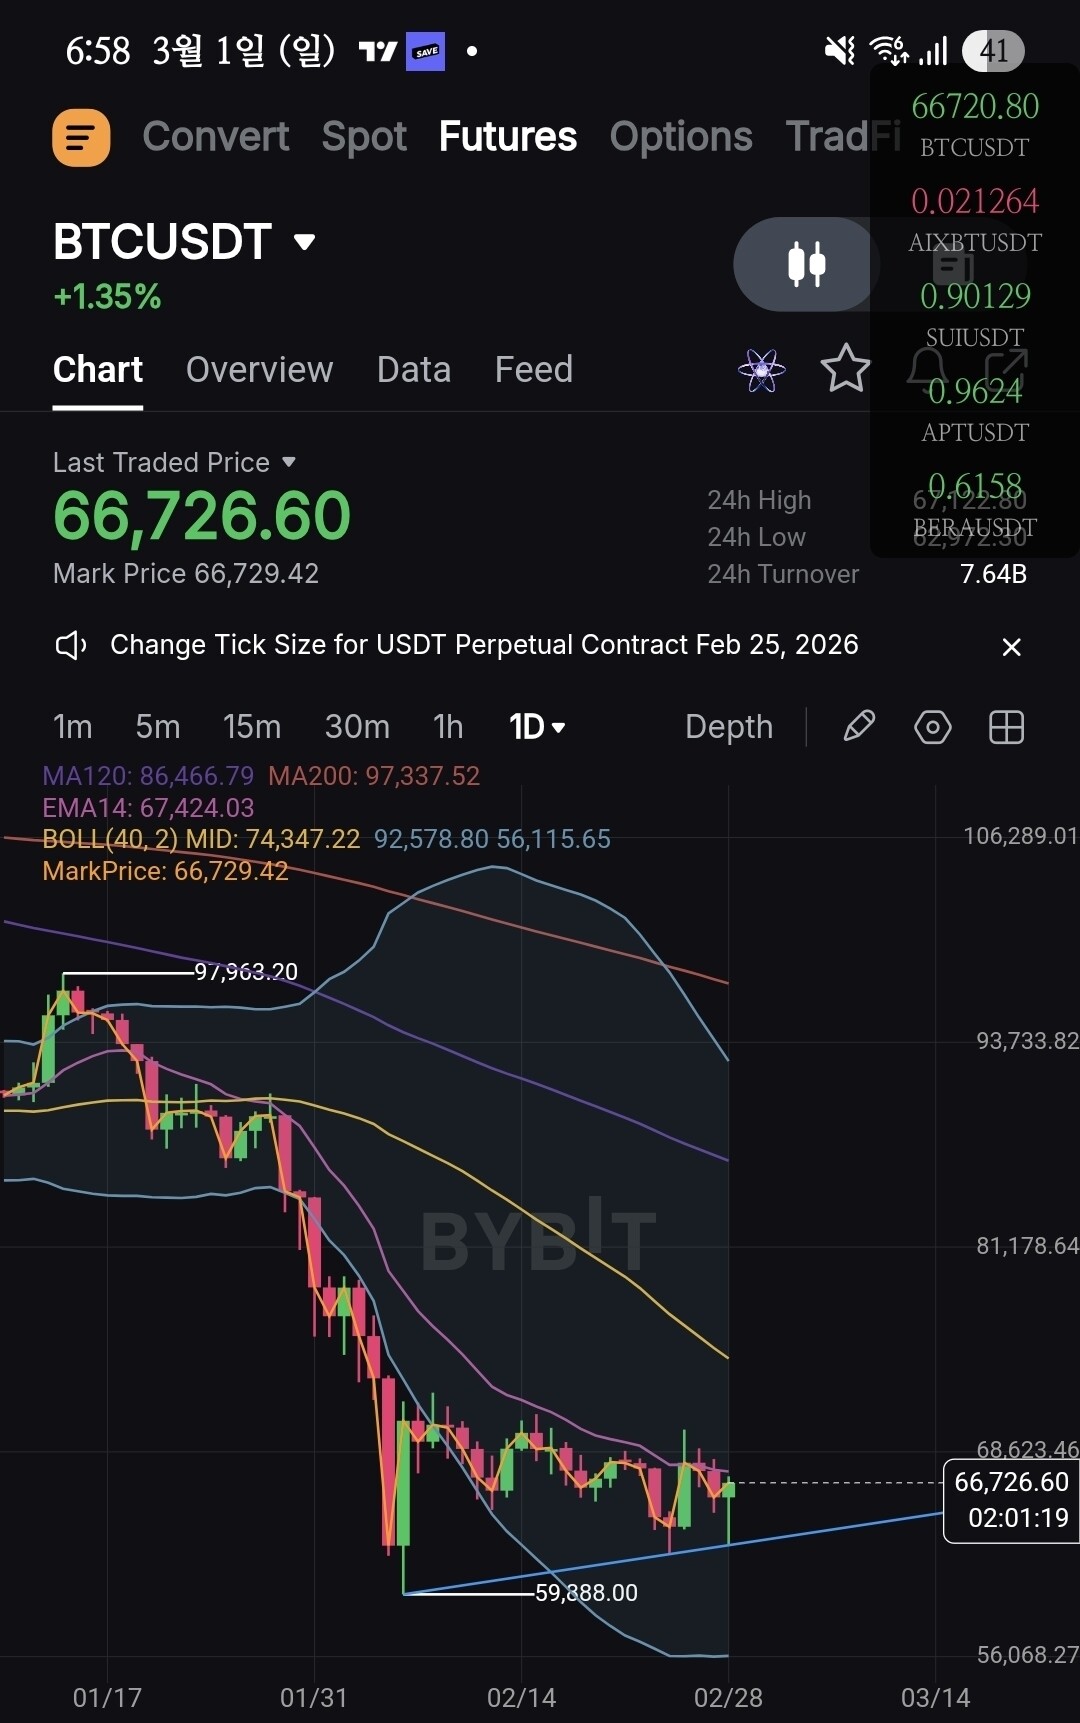The width and height of the screenshot is (1080, 1723).
Task: Tap the purple atom AI icon
Action: 762,371
